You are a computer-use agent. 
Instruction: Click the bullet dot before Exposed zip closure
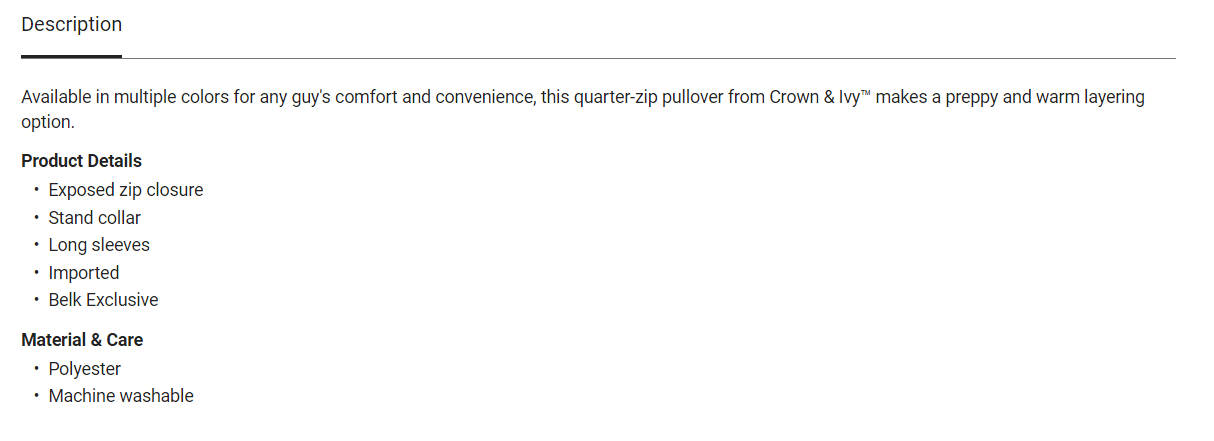37,190
